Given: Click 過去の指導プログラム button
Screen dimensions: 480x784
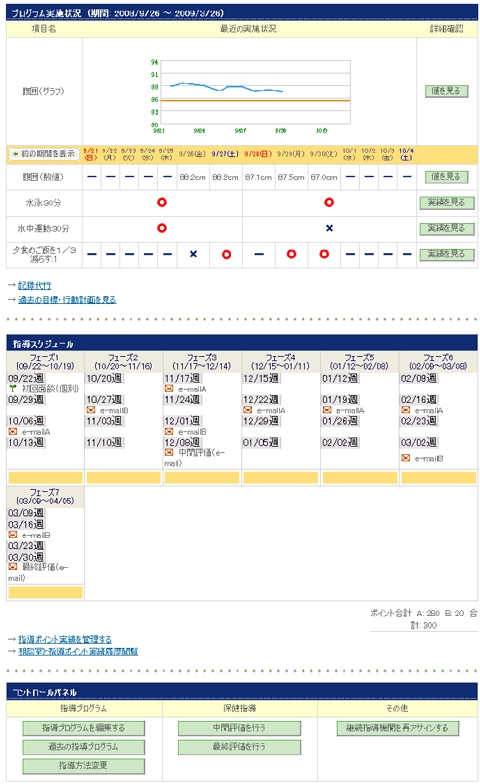Looking at the screenshot, I should click(84, 747).
